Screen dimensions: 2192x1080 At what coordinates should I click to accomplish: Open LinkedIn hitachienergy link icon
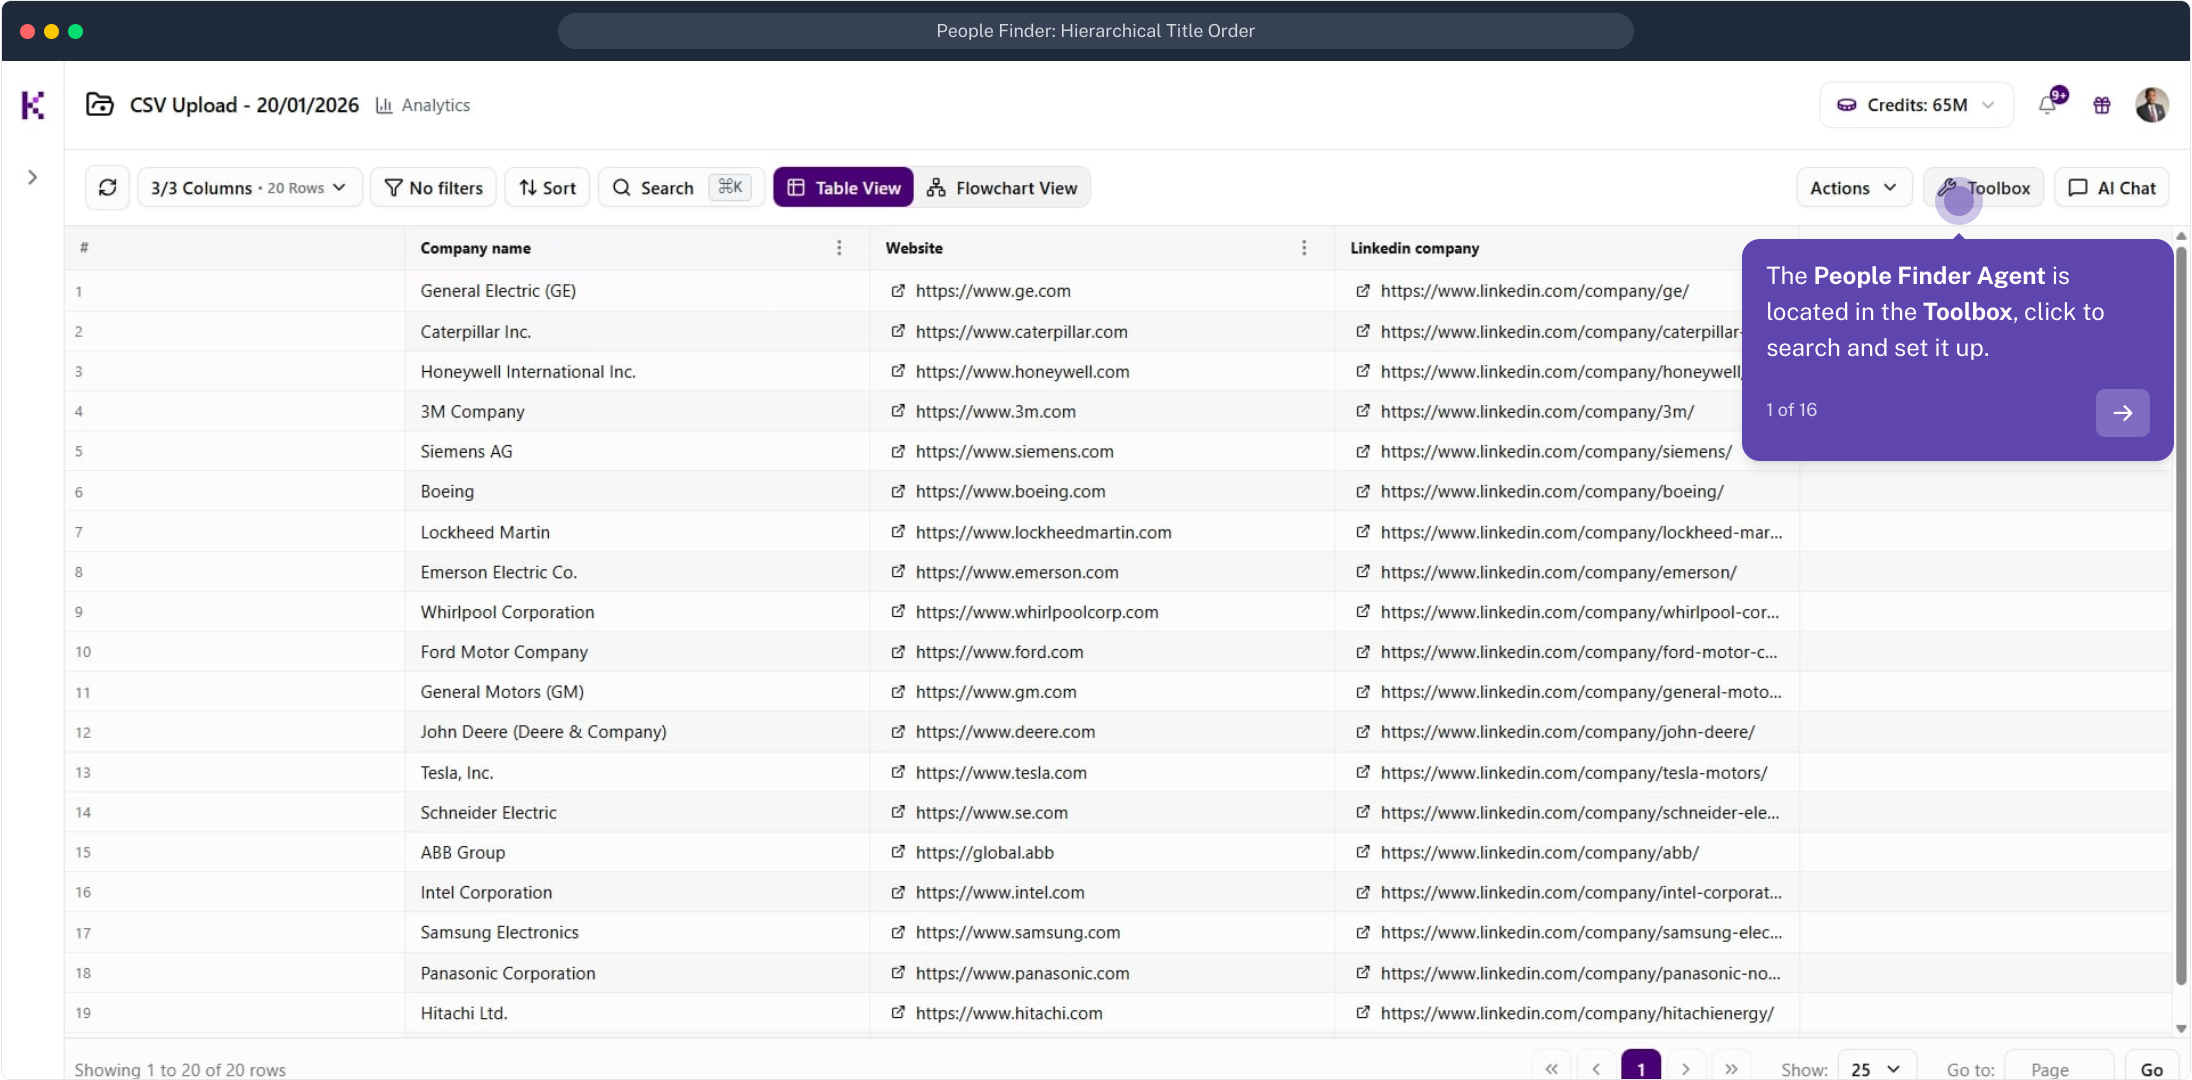pos(1363,1013)
